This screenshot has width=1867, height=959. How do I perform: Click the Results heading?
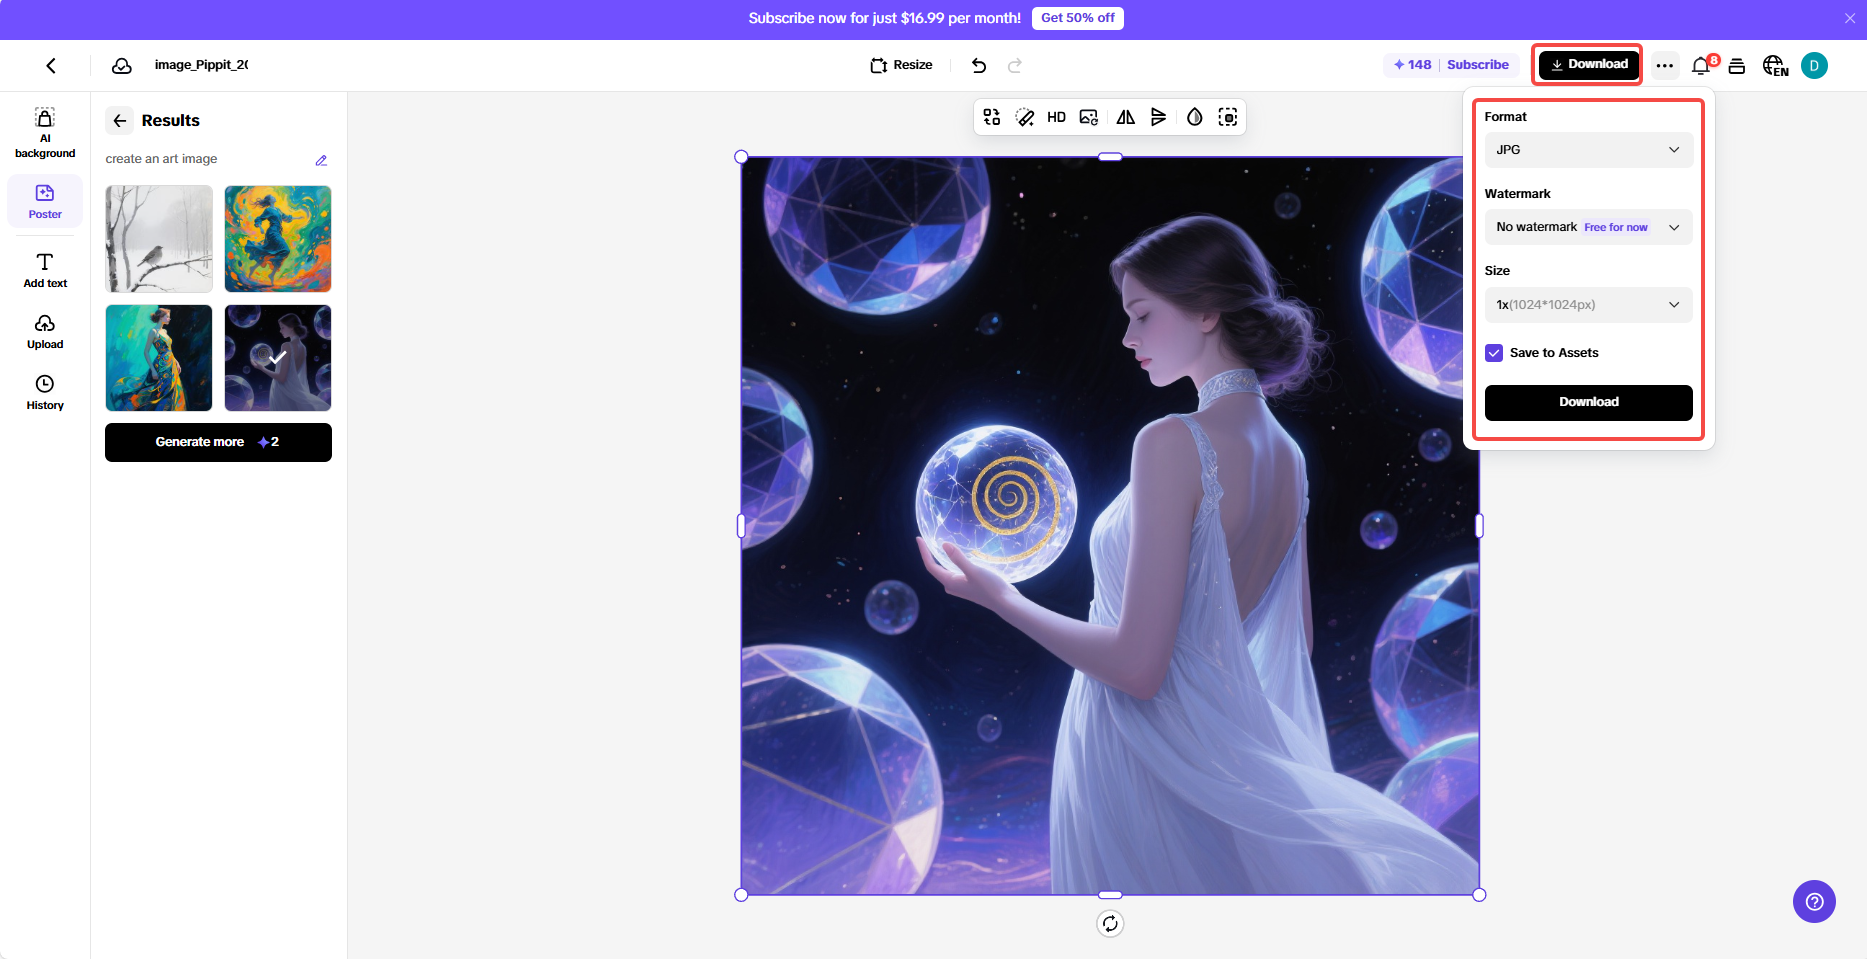tap(171, 121)
